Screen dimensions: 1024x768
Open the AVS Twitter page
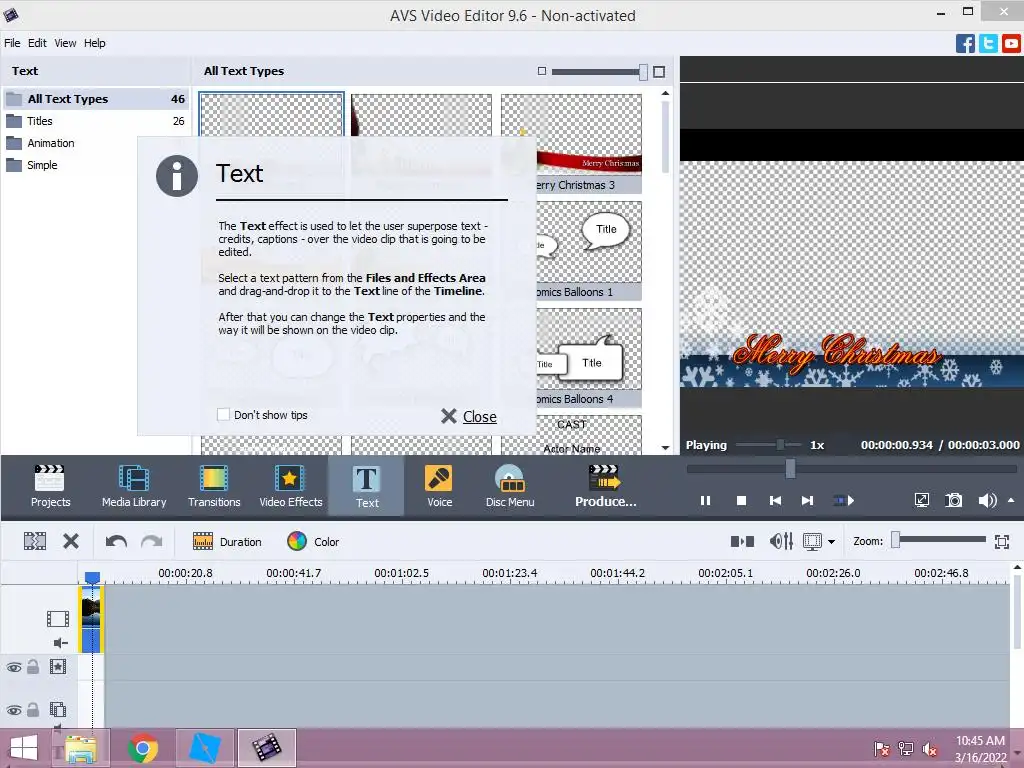coord(988,44)
